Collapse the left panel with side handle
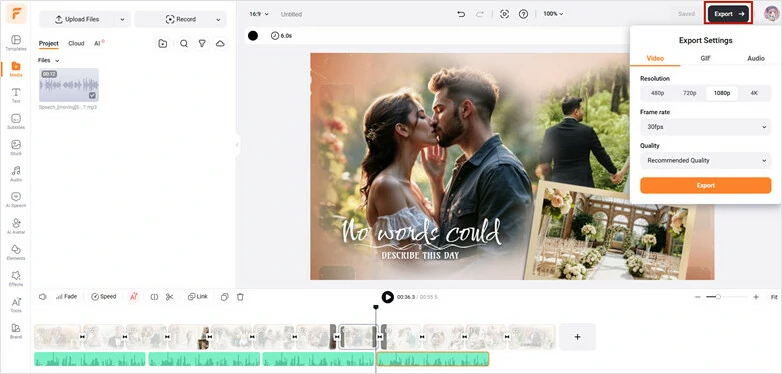The image size is (782, 374). [x=237, y=146]
